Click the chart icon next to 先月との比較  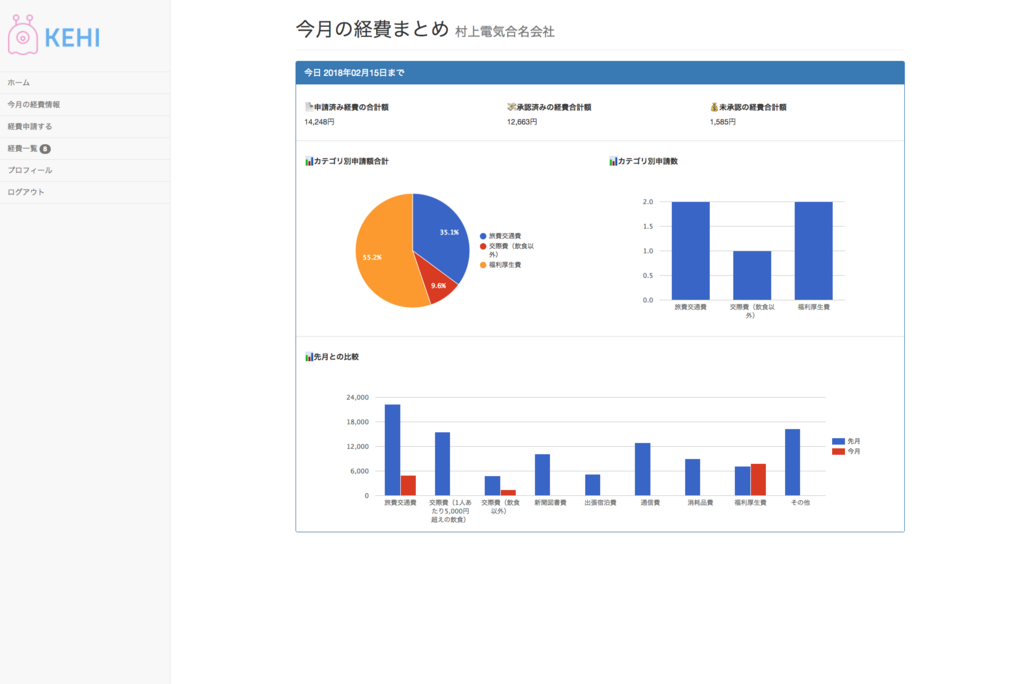[x=309, y=357]
